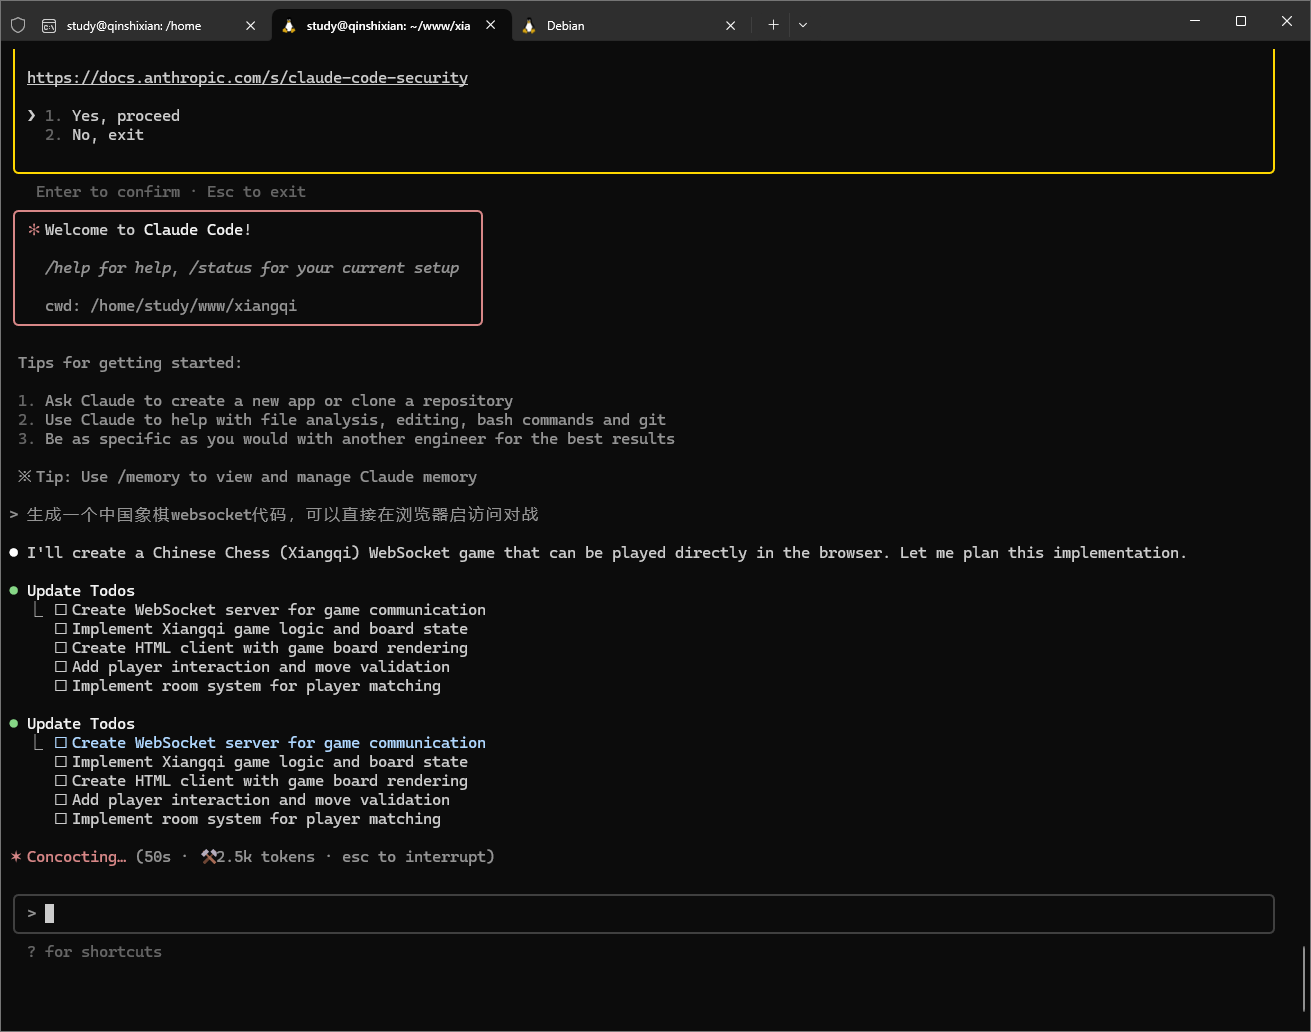Open a new terminal tab
This screenshot has width=1311, height=1032.
tap(773, 25)
